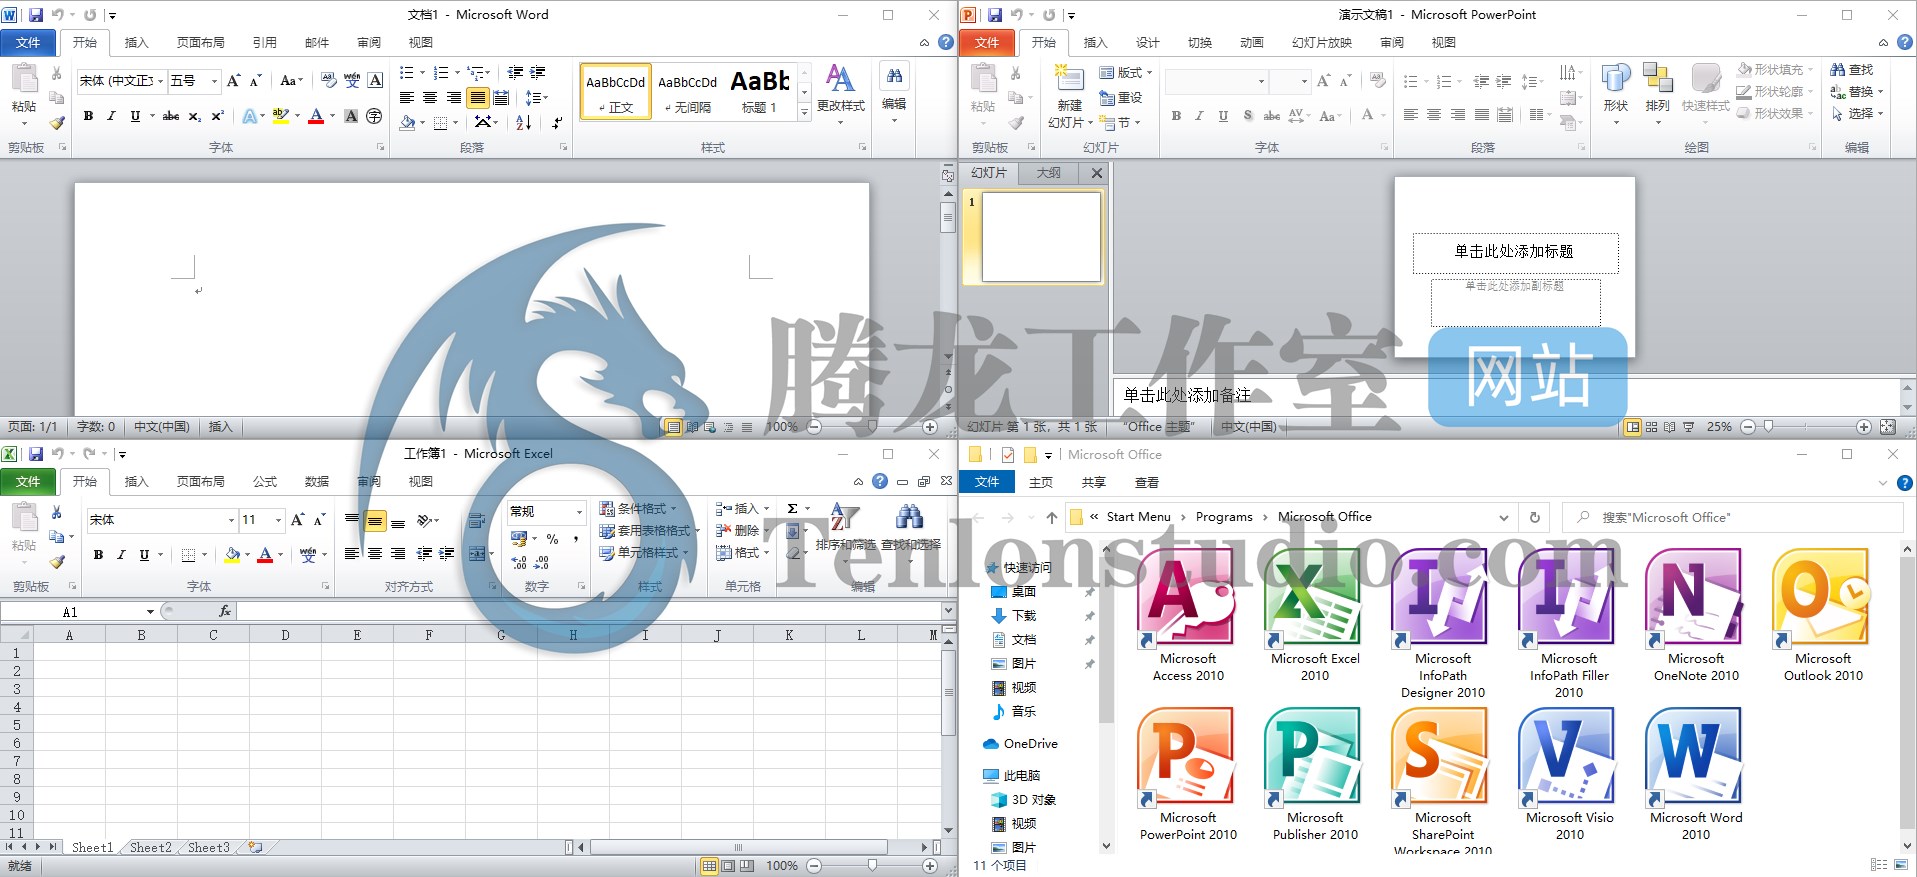Image resolution: width=1917 pixels, height=877 pixels.
Task: Open Excel Formulas (公式) tab
Action: (x=265, y=482)
